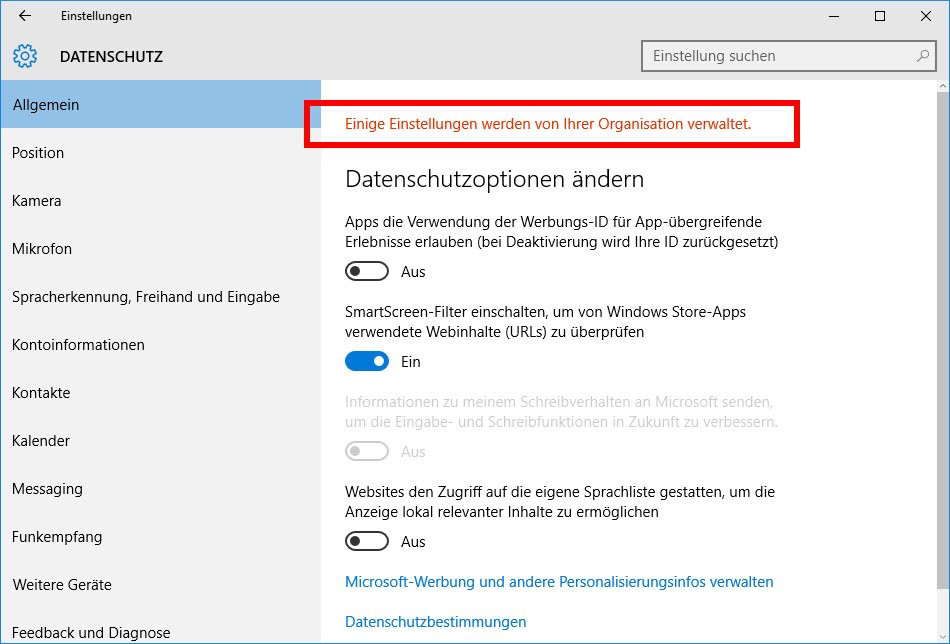The width and height of the screenshot is (950, 644).
Task: Select Kontoinformationen category
Action: (x=78, y=345)
